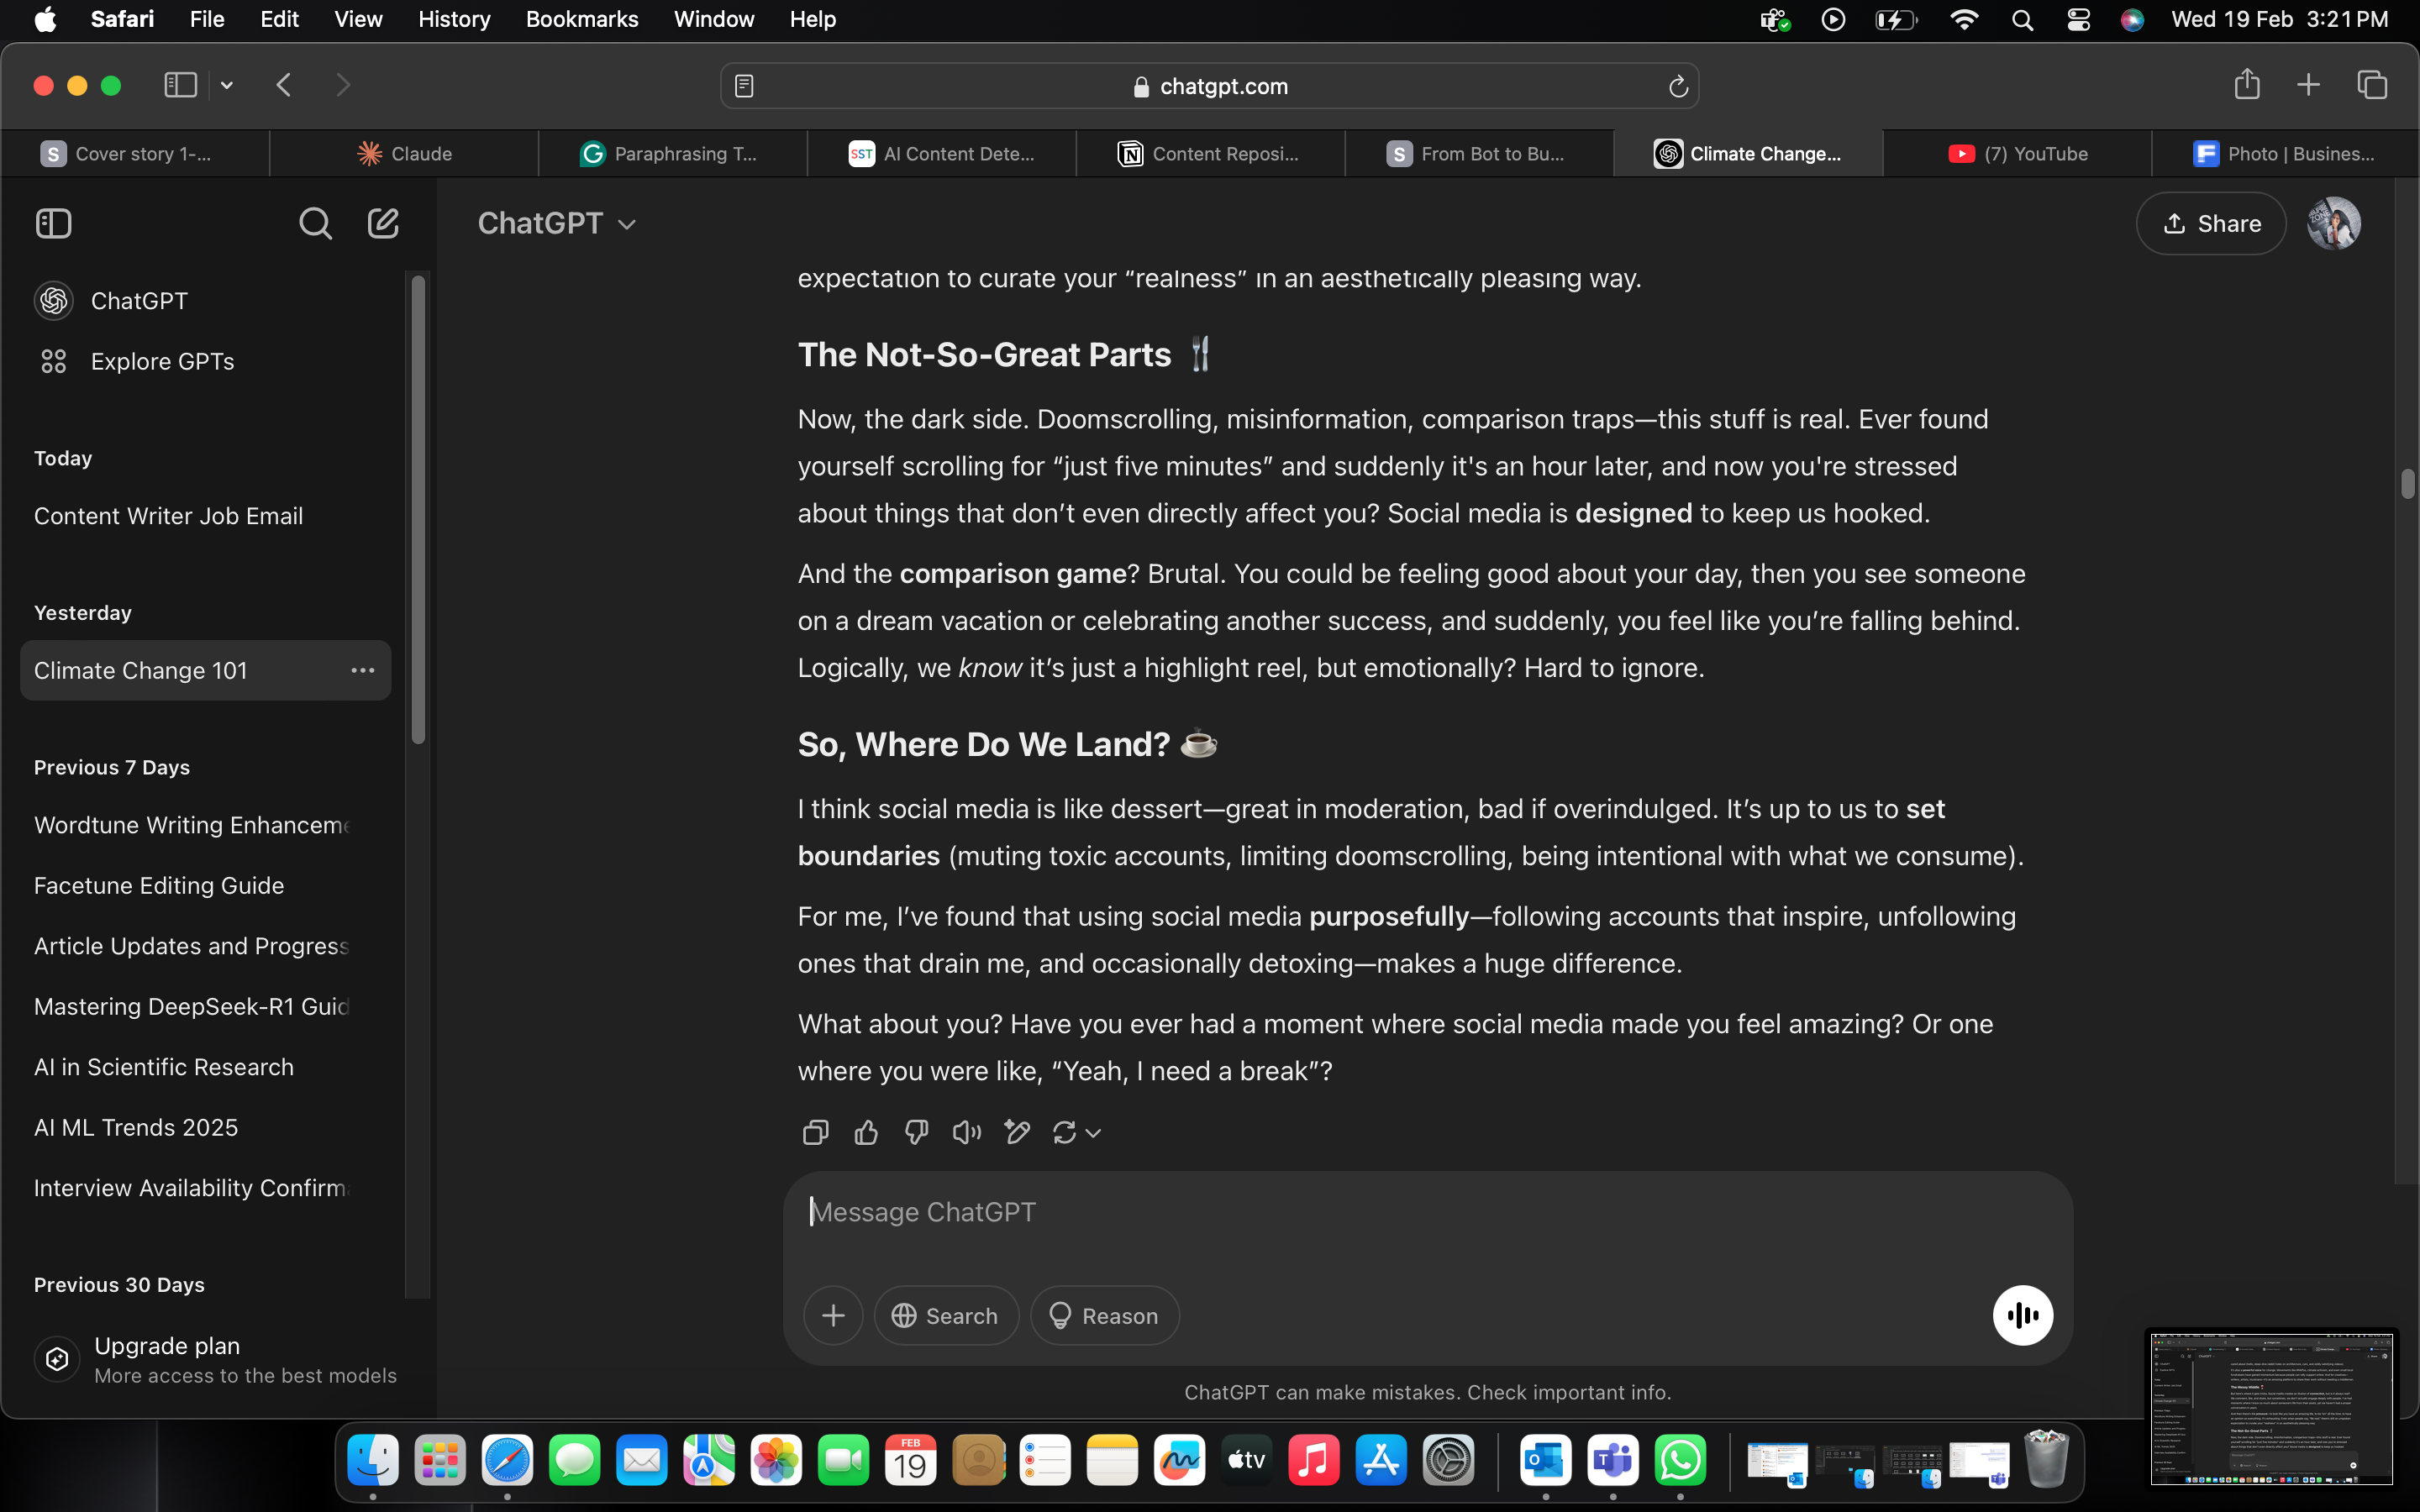Open attach files plus button
Screen dimensions: 2420x1512
[x=833, y=1315]
